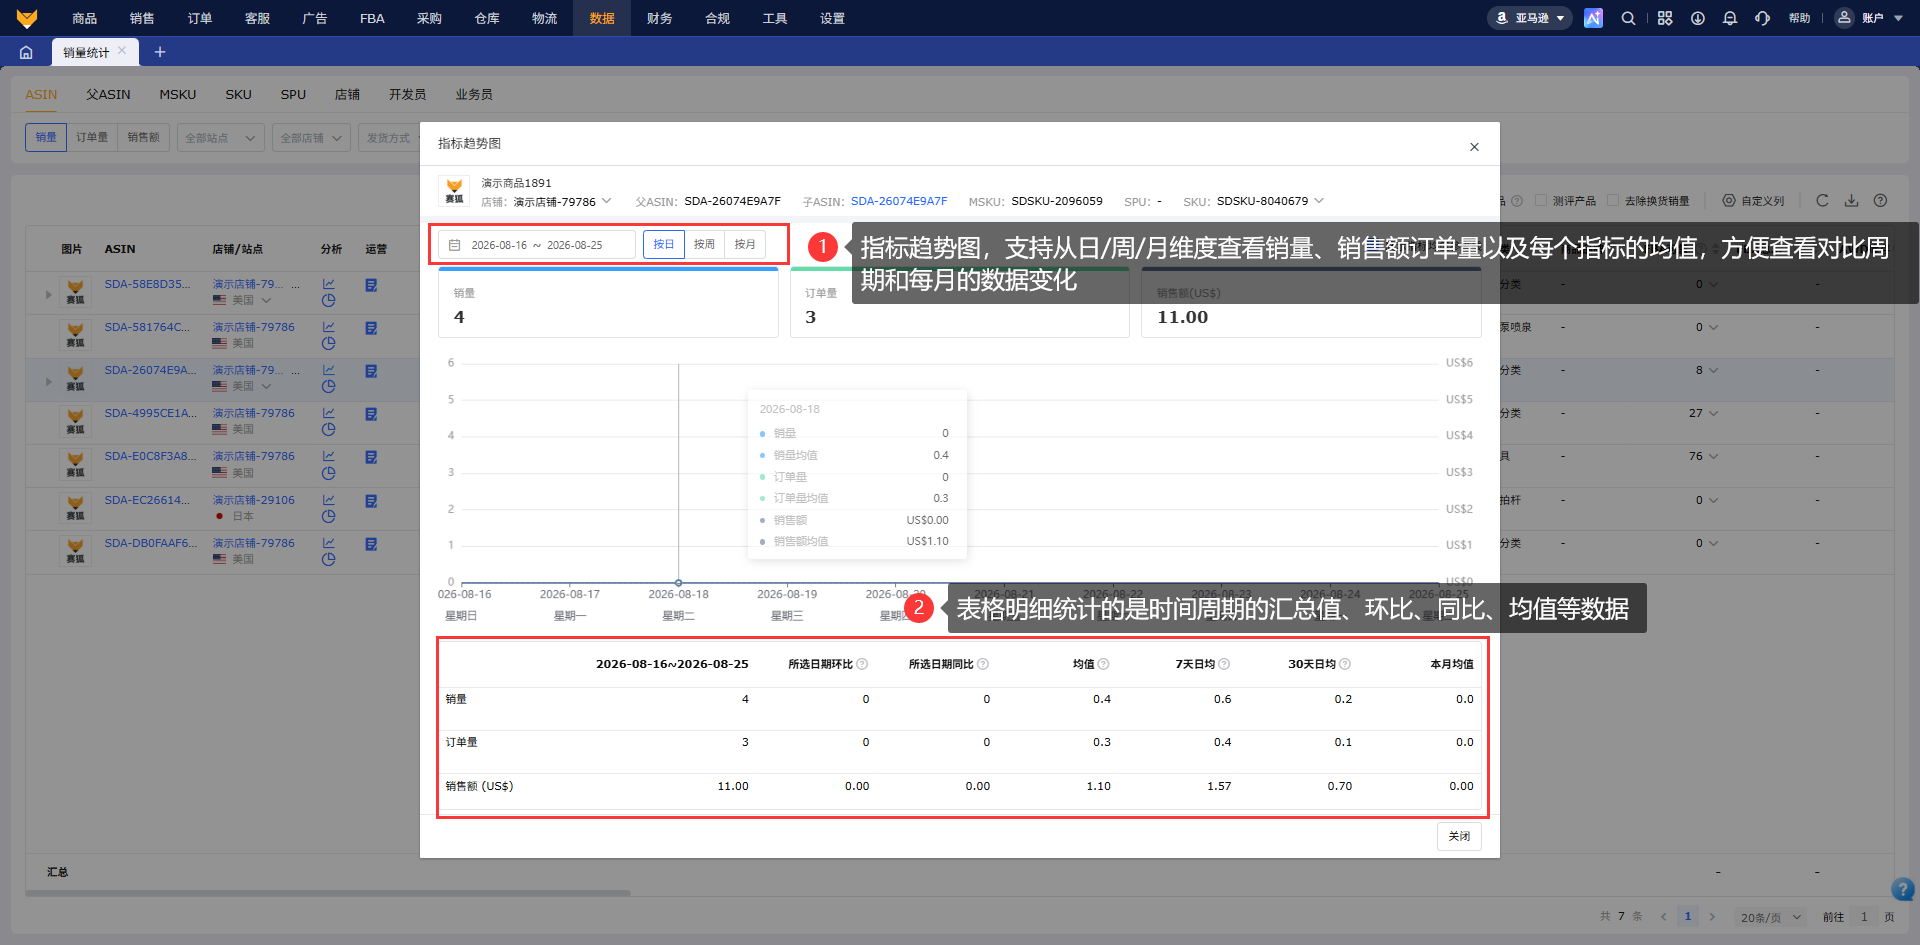Click info icon next to 所选日期环比
1920x945 pixels.
[862, 664]
